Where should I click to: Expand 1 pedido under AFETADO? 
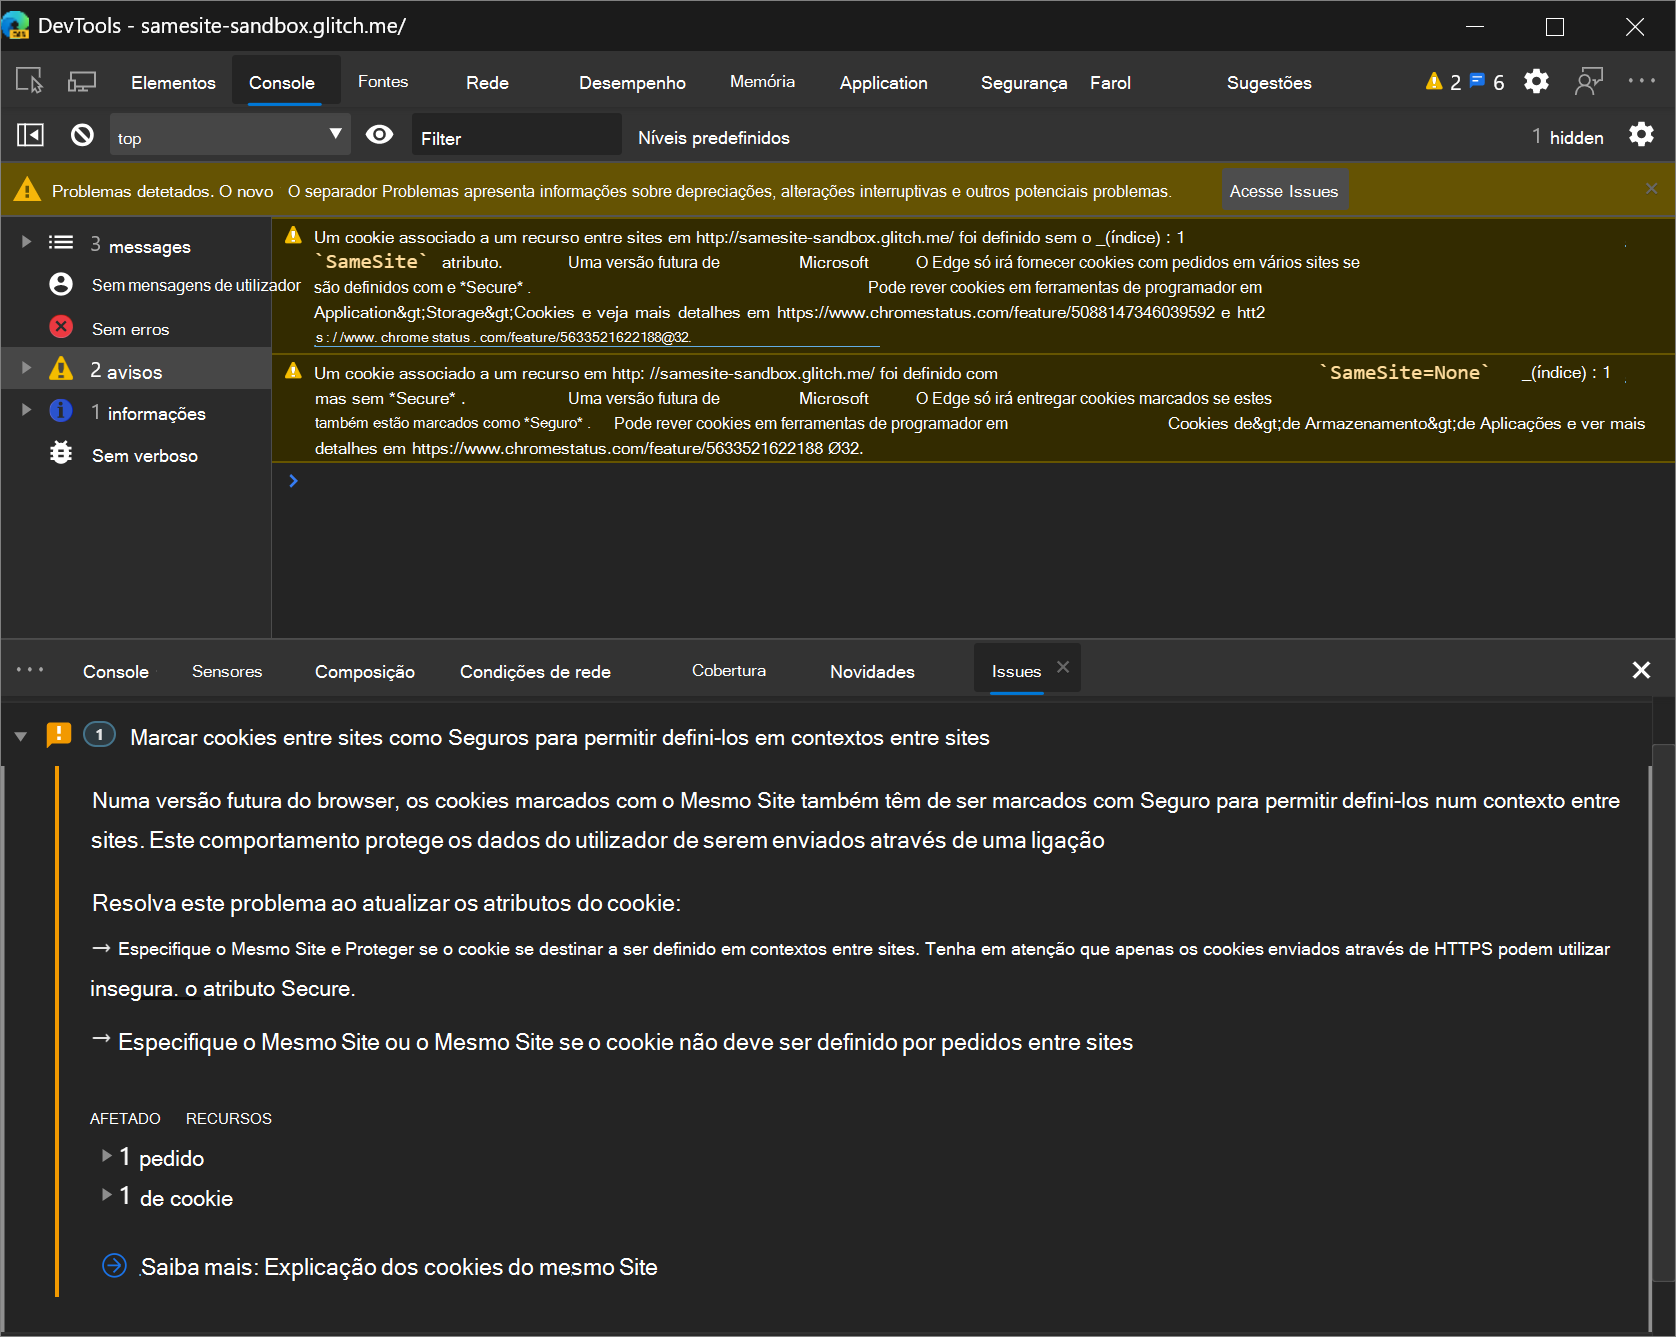(107, 1156)
